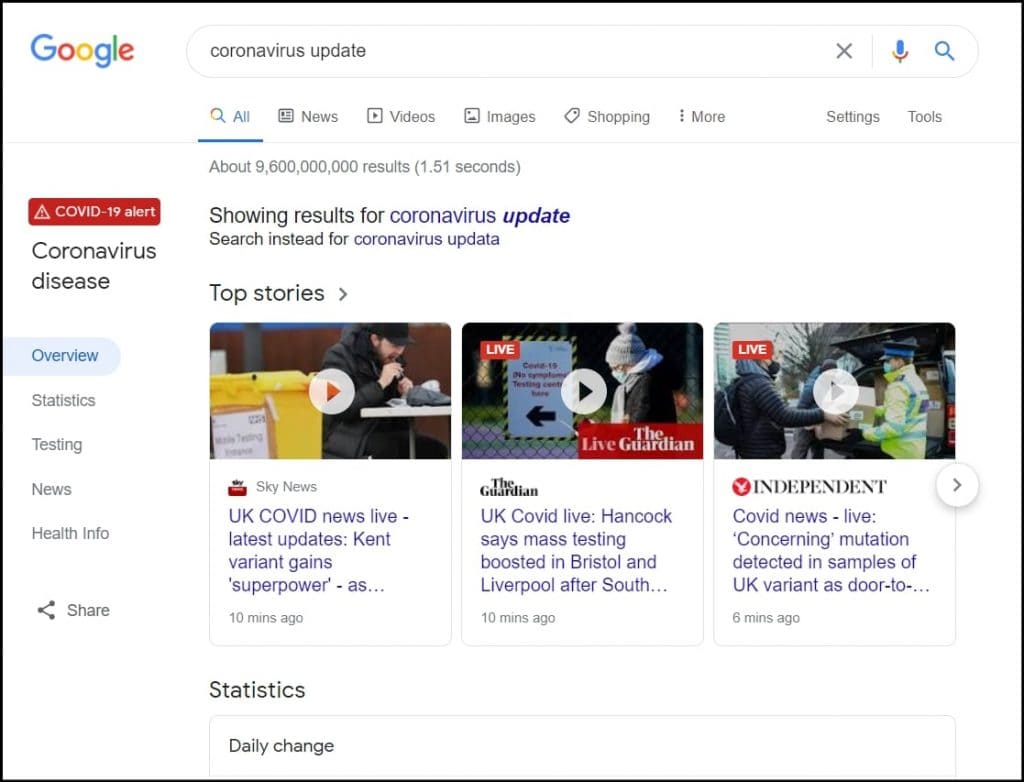Go to the Images tab
Image resolution: width=1024 pixels, height=782 pixels.
(500, 116)
